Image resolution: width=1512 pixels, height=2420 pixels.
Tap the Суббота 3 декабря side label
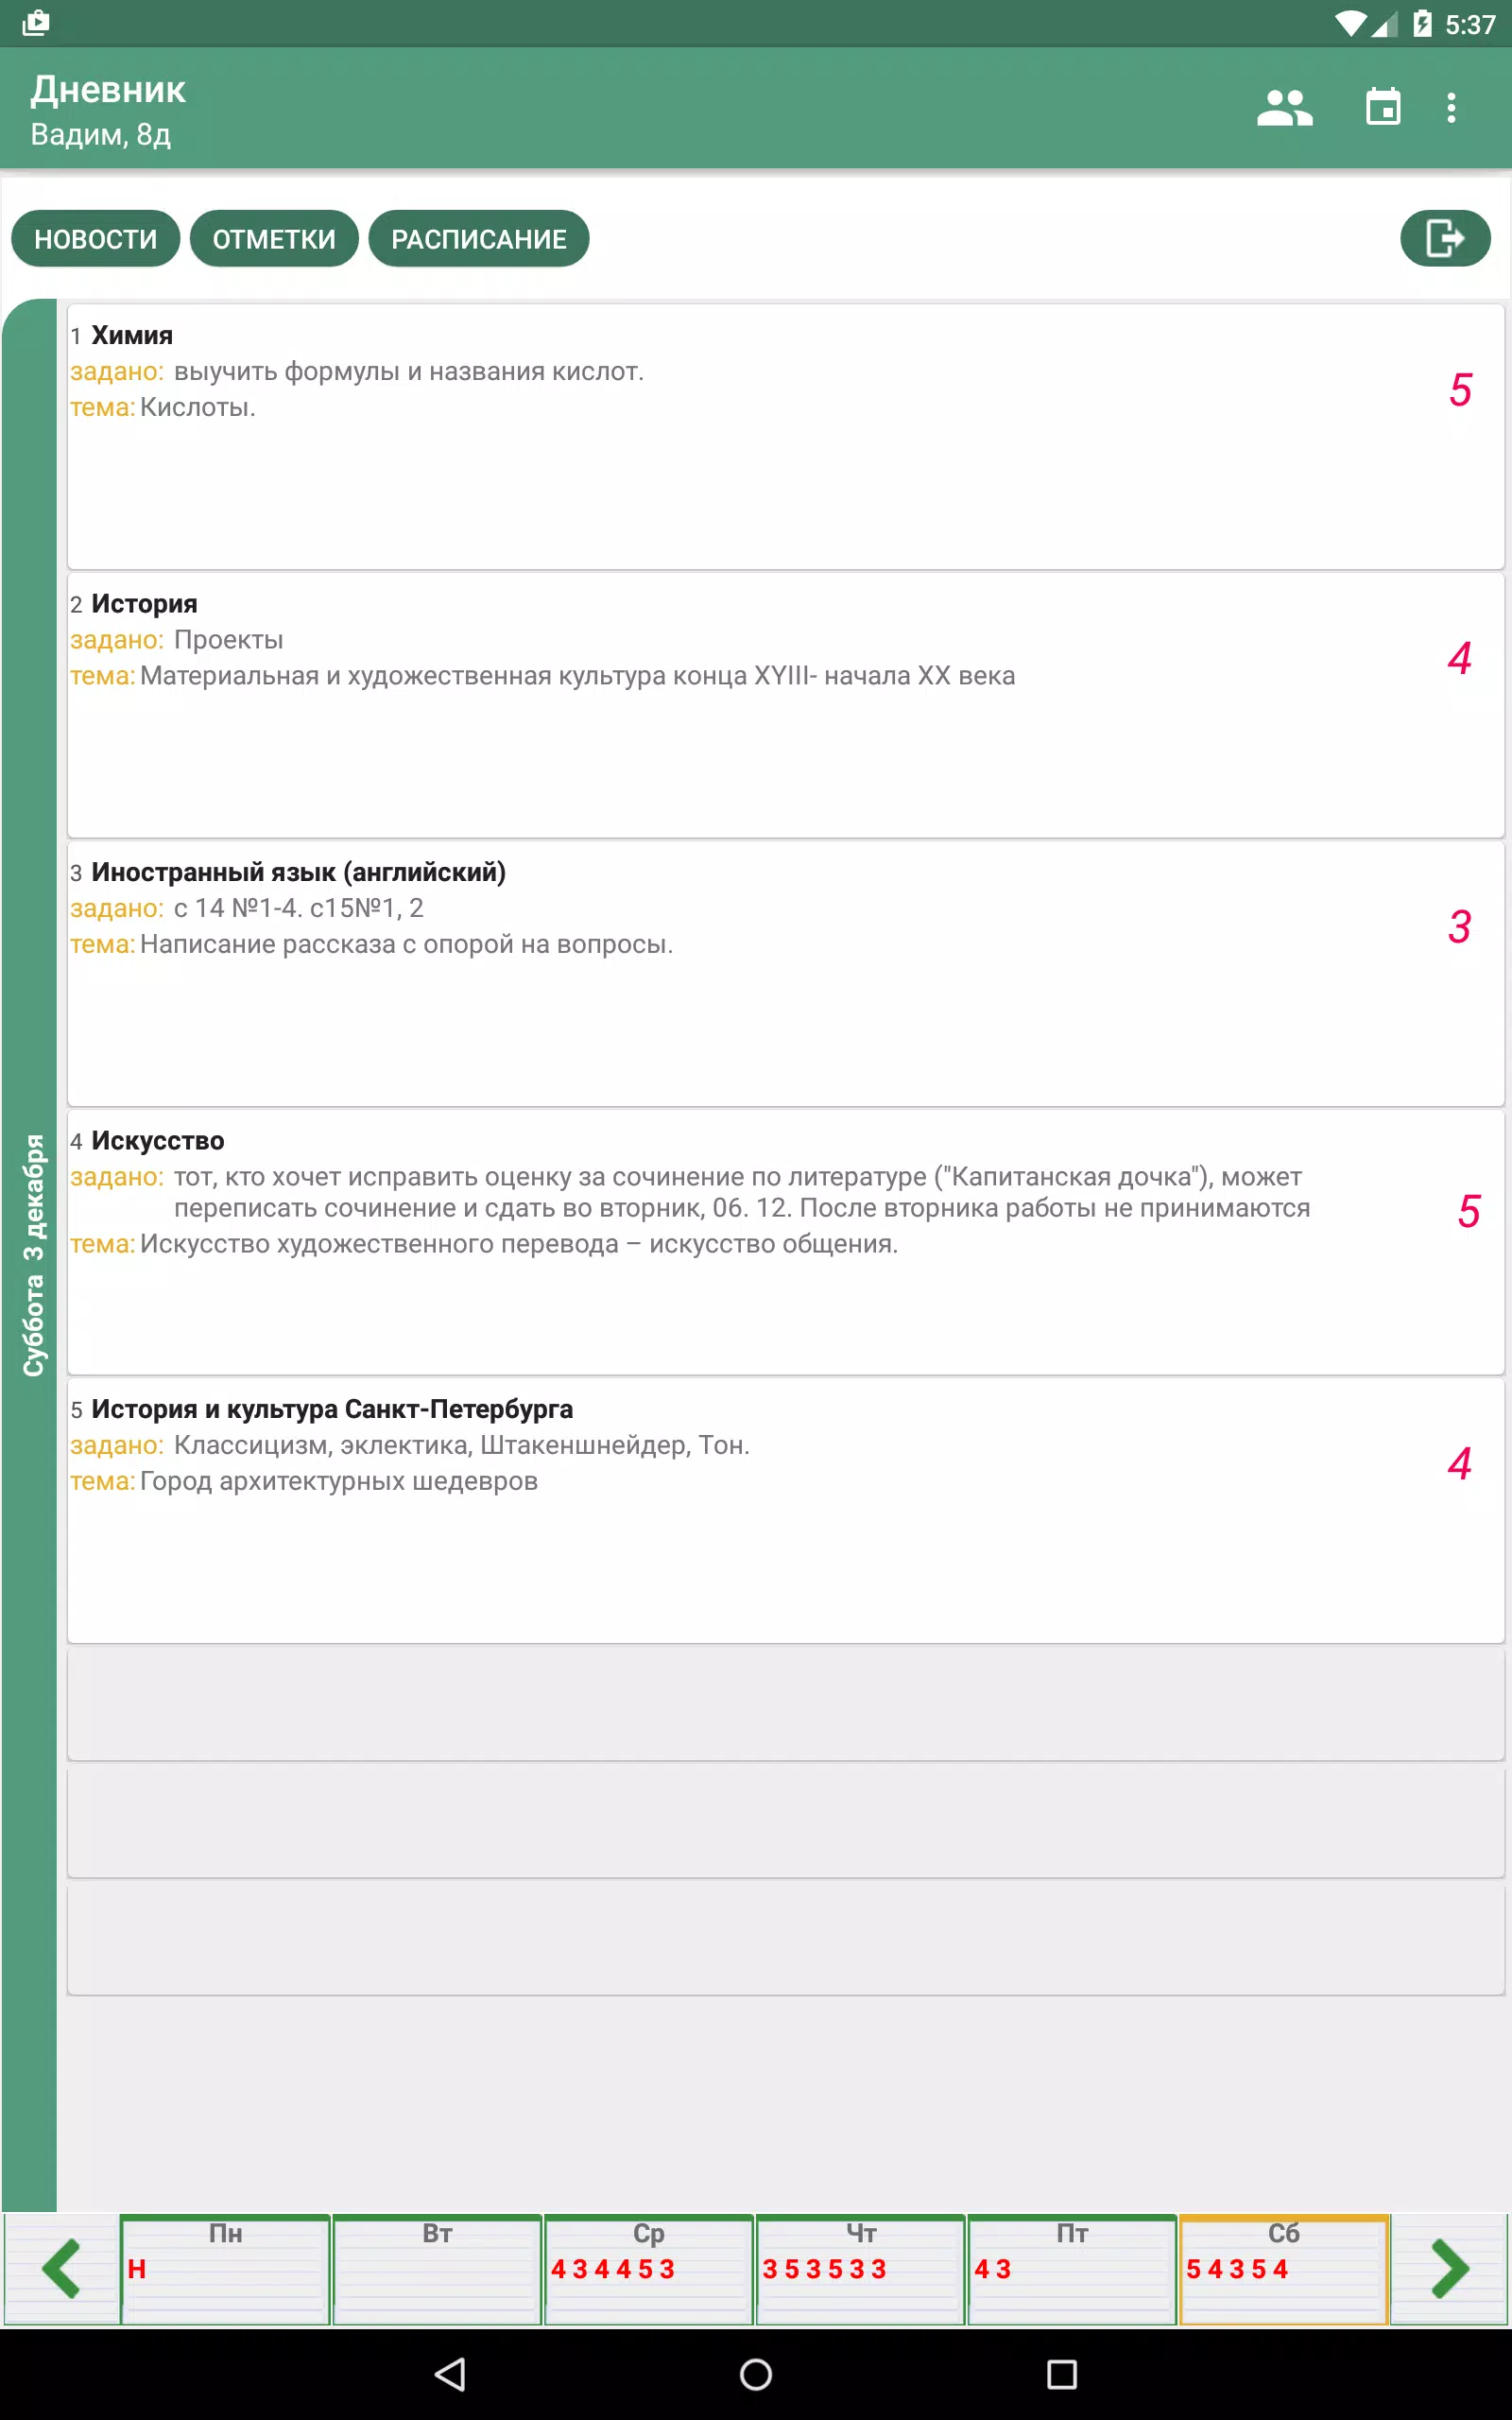(34, 1255)
